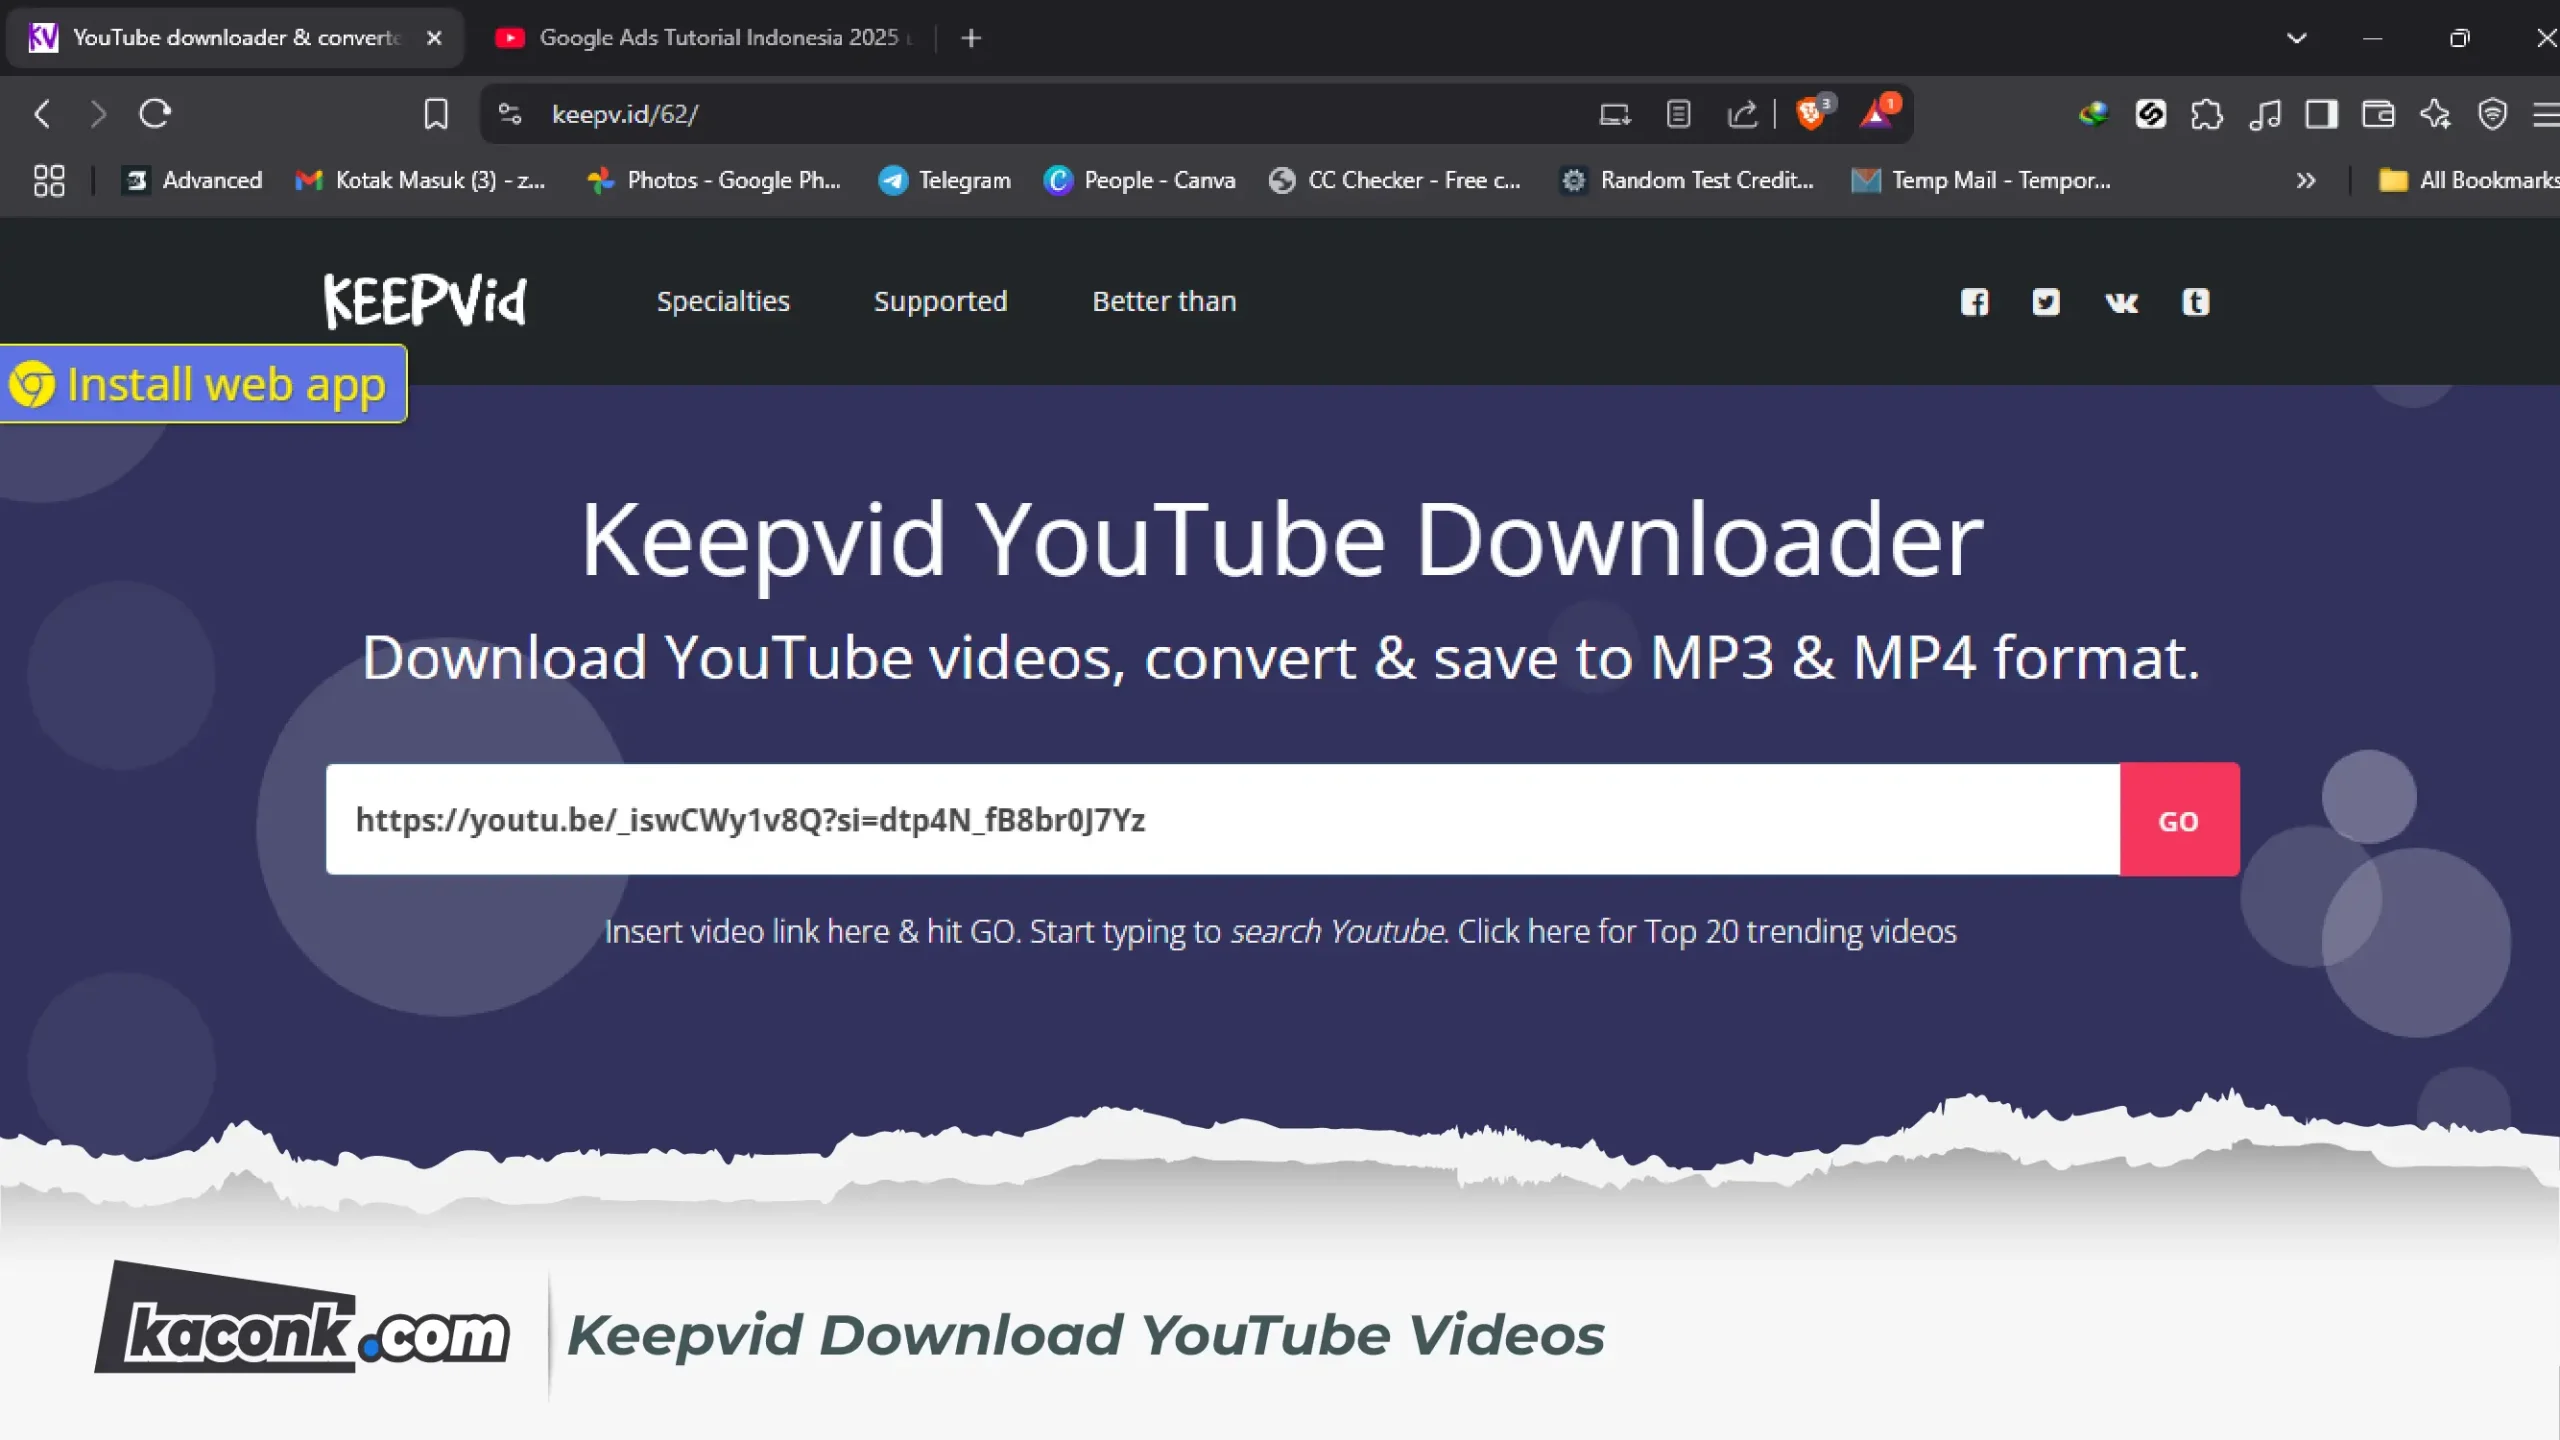Click the KeepVid logo
Image resolution: width=2560 pixels, height=1440 pixels.
pyautogui.click(x=425, y=301)
